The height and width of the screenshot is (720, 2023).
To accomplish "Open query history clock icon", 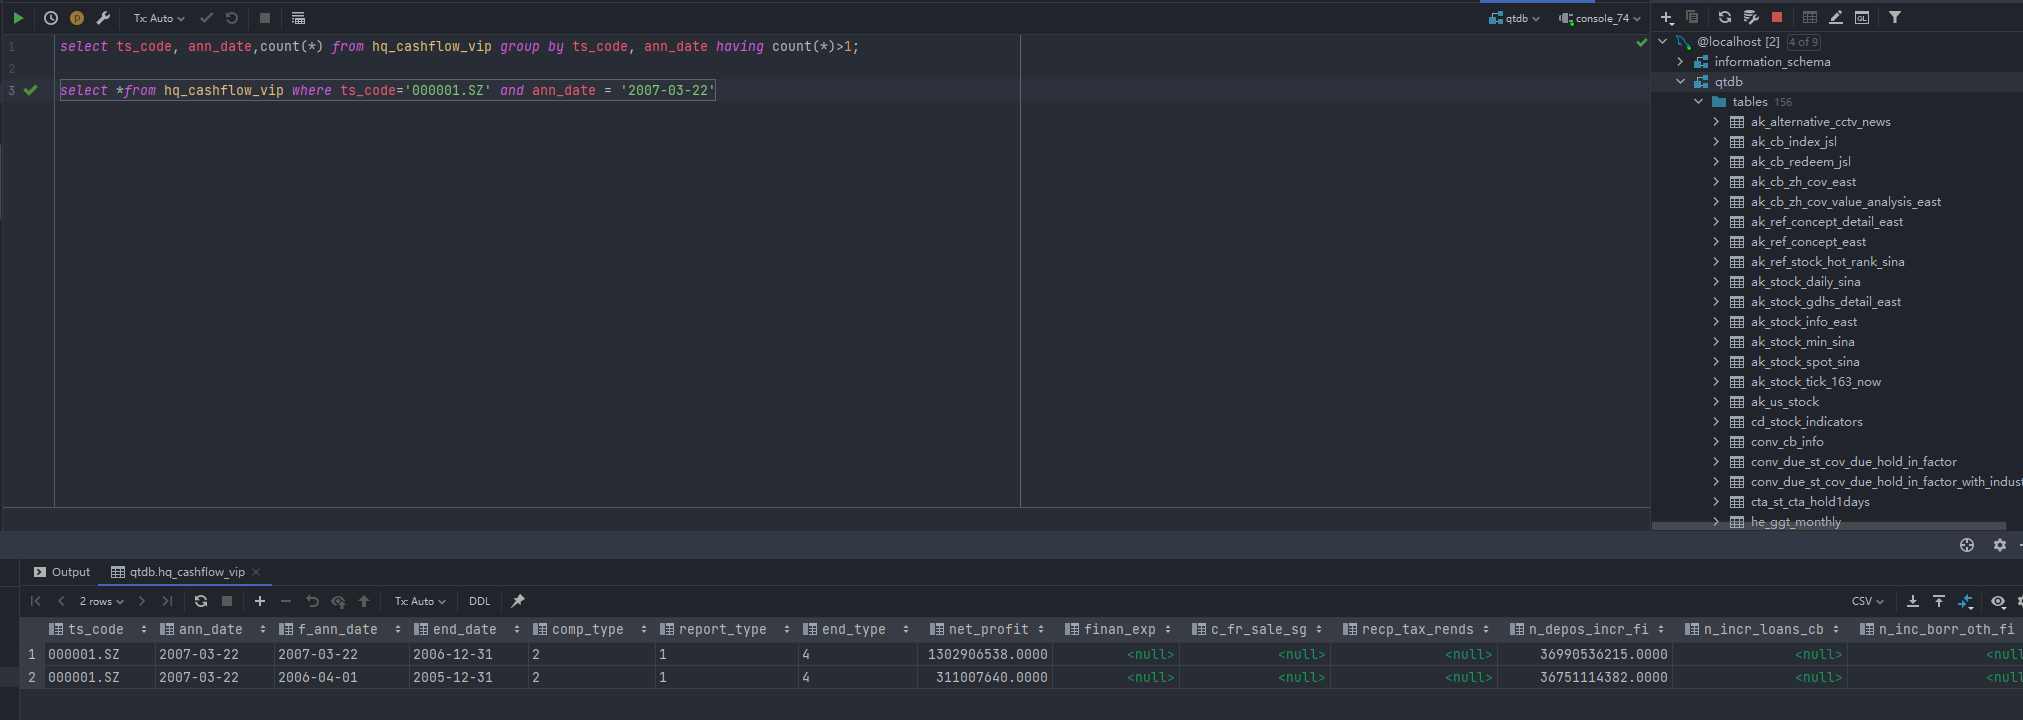I will click(51, 18).
